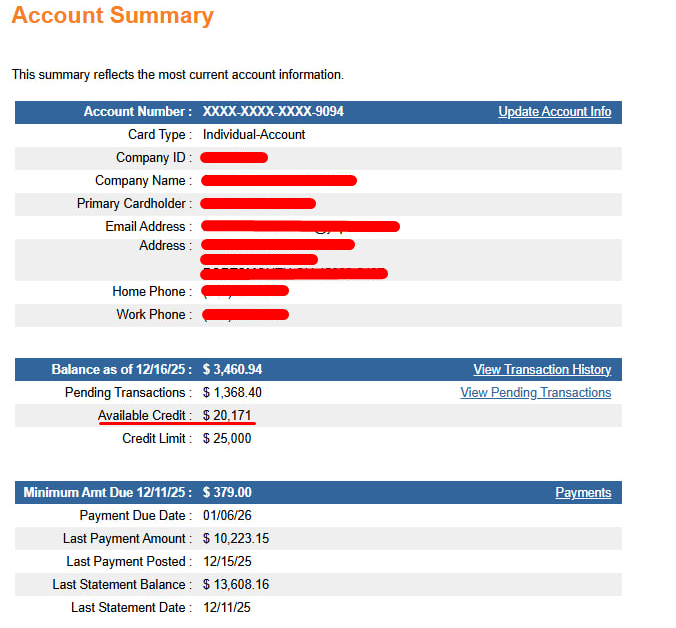This screenshot has width=676, height=628.
Task: Select the $13,608.16 last statement balance
Action: pos(235,585)
